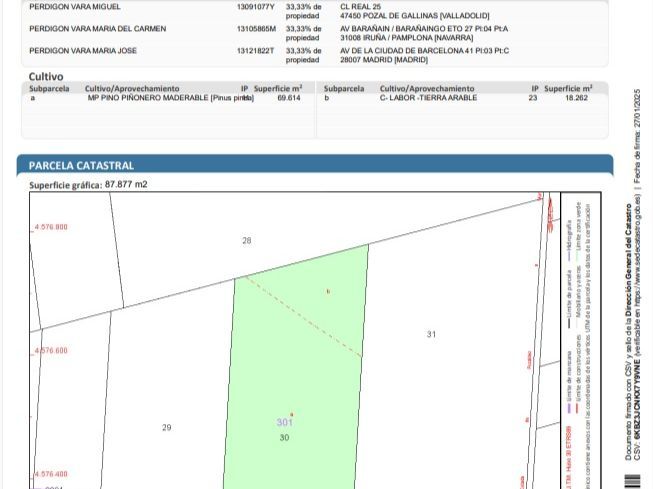Click parcel number 31 on the map
Screen dimensions: 653x489
pos(431,334)
